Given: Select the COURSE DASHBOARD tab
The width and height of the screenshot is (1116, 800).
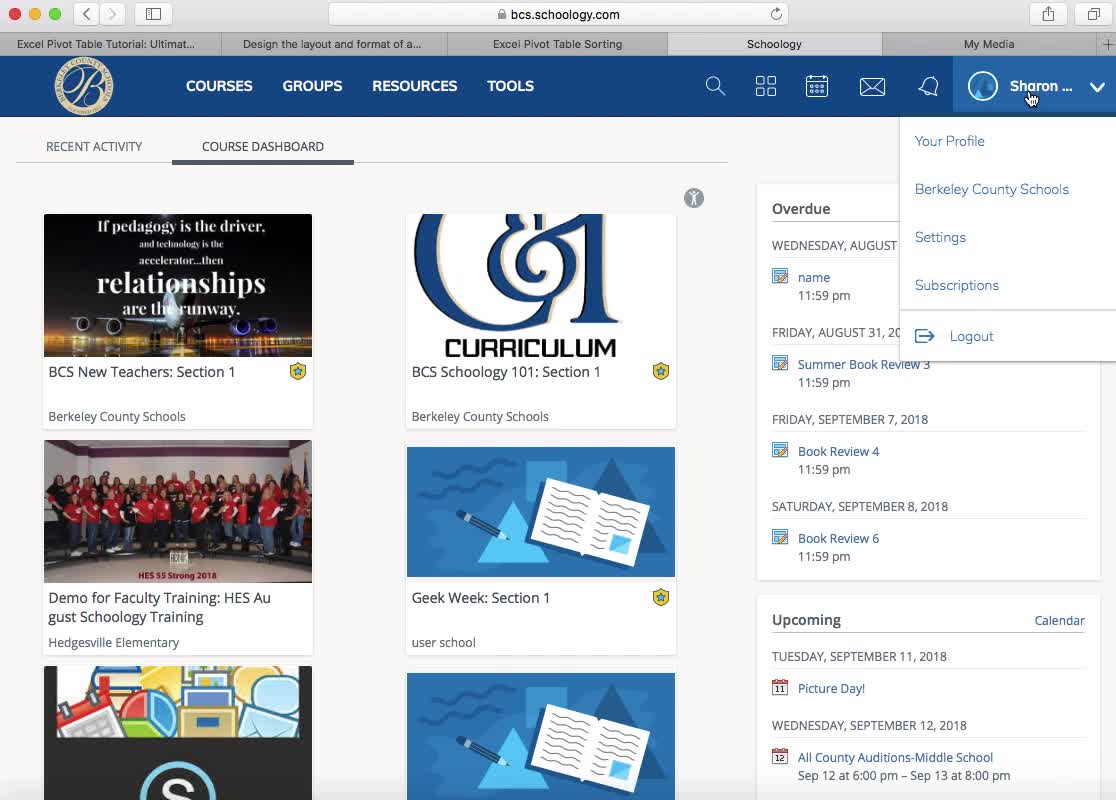Looking at the screenshot, I should (x=263, y=147).
